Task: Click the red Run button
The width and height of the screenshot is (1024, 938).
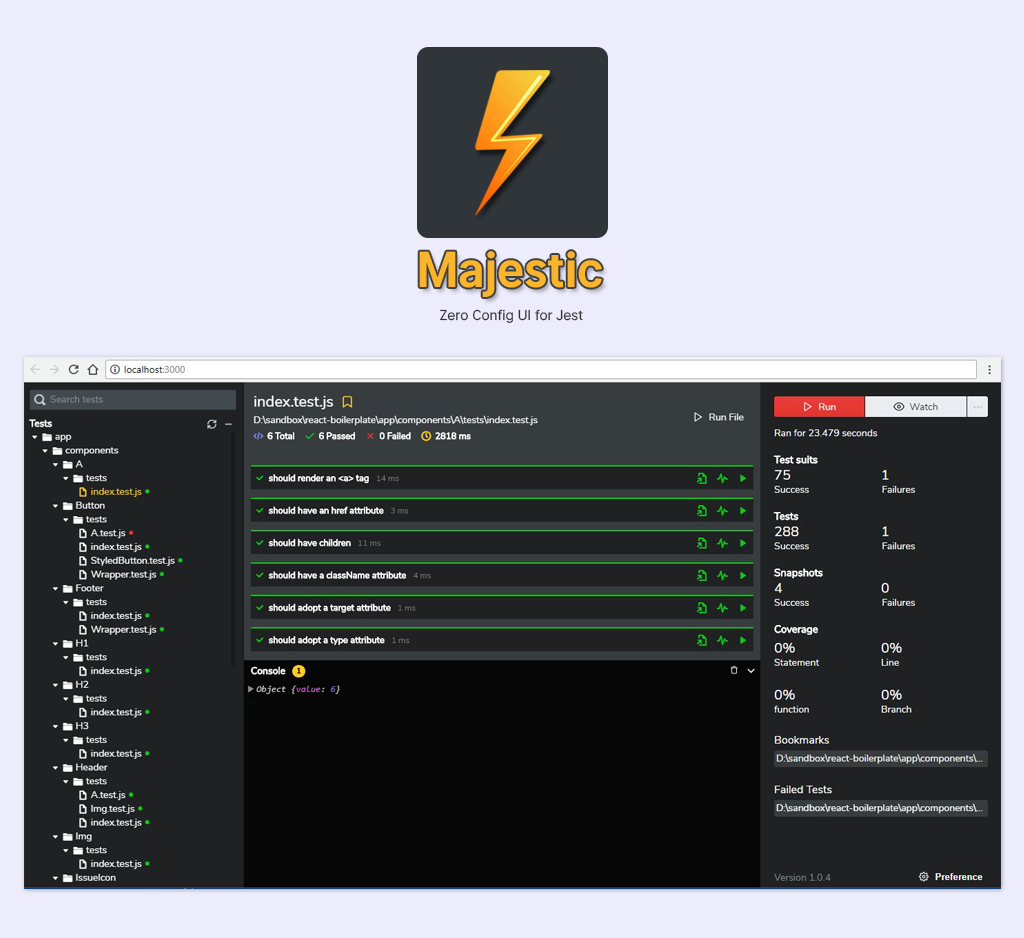Action: (x=819, y=406)
